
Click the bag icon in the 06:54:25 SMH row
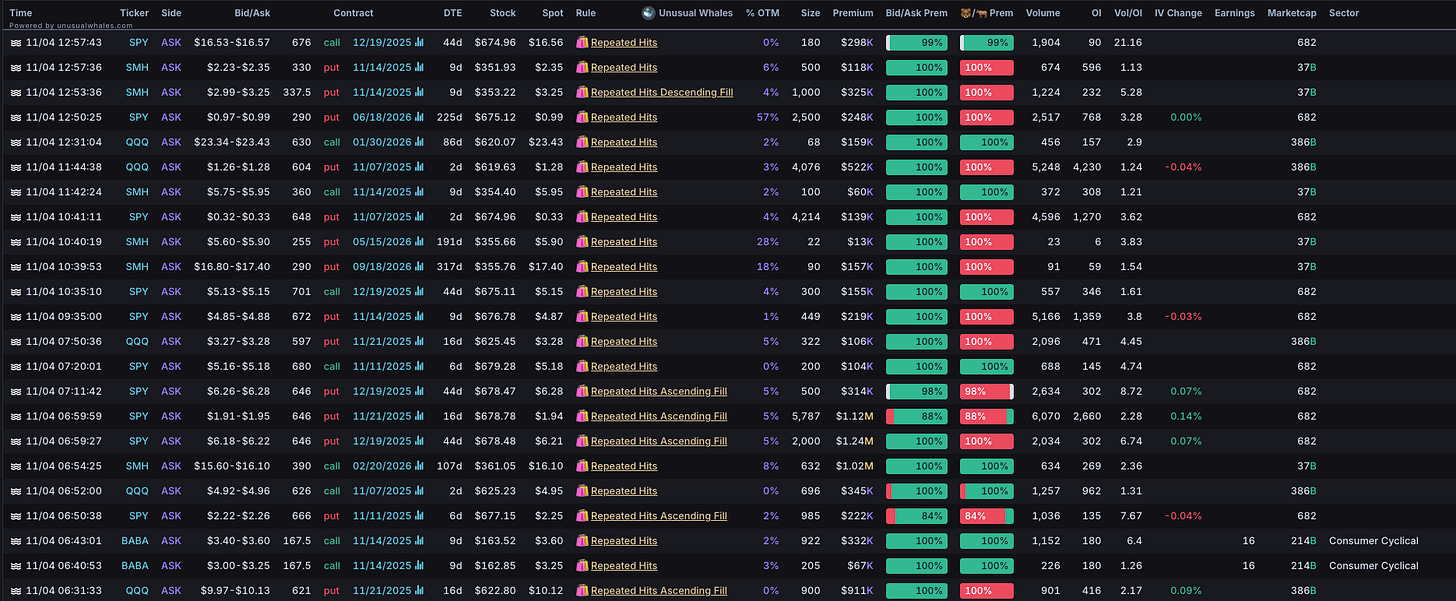[582, 466]
